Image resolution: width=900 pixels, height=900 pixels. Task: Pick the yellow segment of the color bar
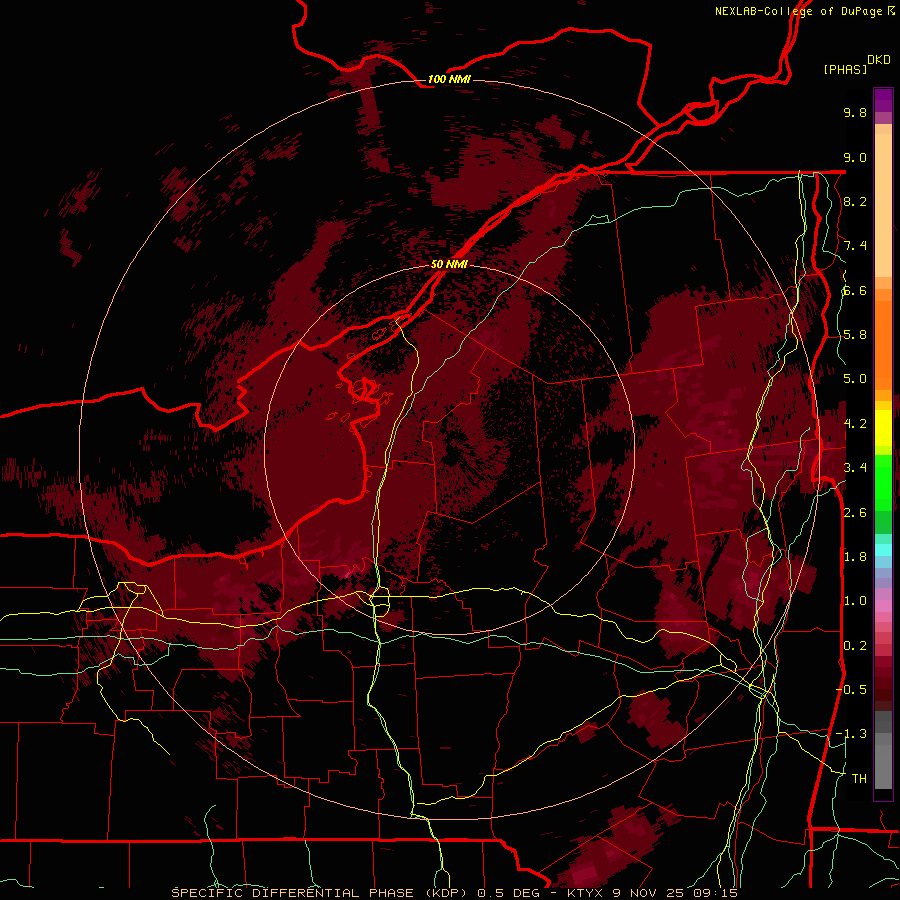[x=883, y=428]
